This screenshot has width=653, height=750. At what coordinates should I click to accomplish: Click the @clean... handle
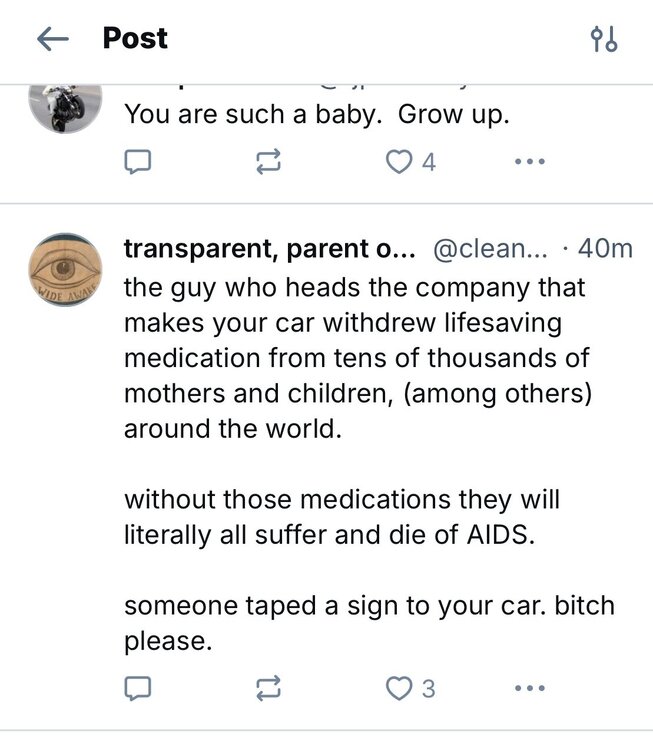(490, 249)
